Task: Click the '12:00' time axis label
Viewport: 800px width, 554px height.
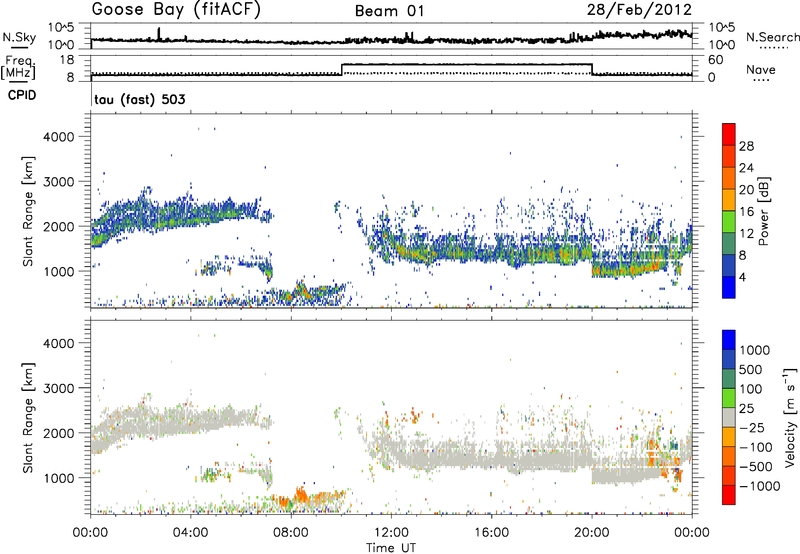Action: point(391,533)
